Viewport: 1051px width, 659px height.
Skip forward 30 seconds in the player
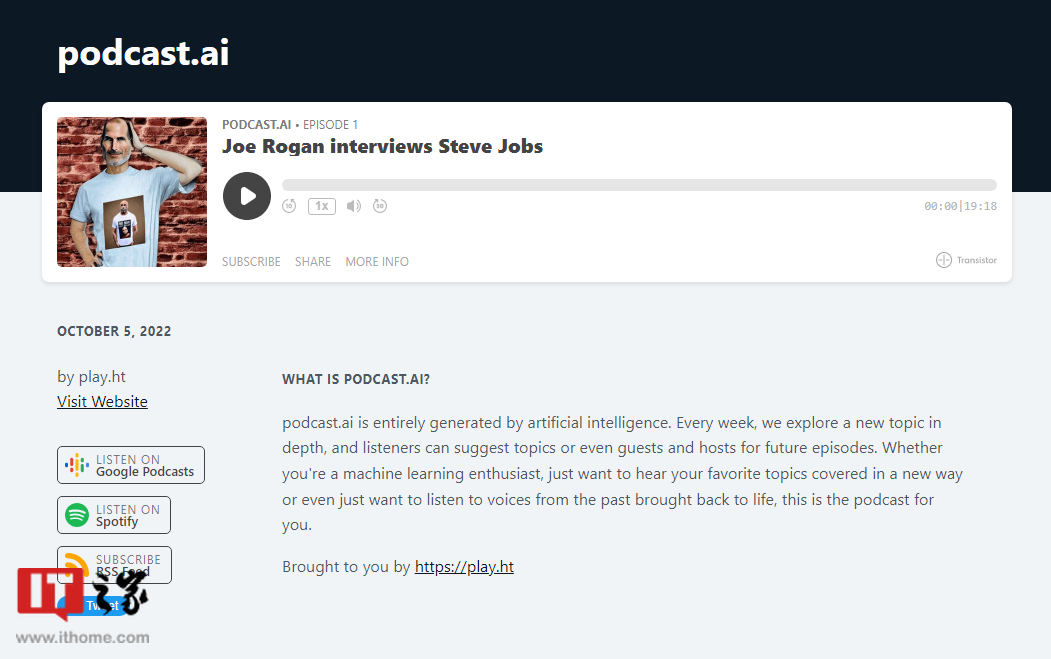(380, 206)
